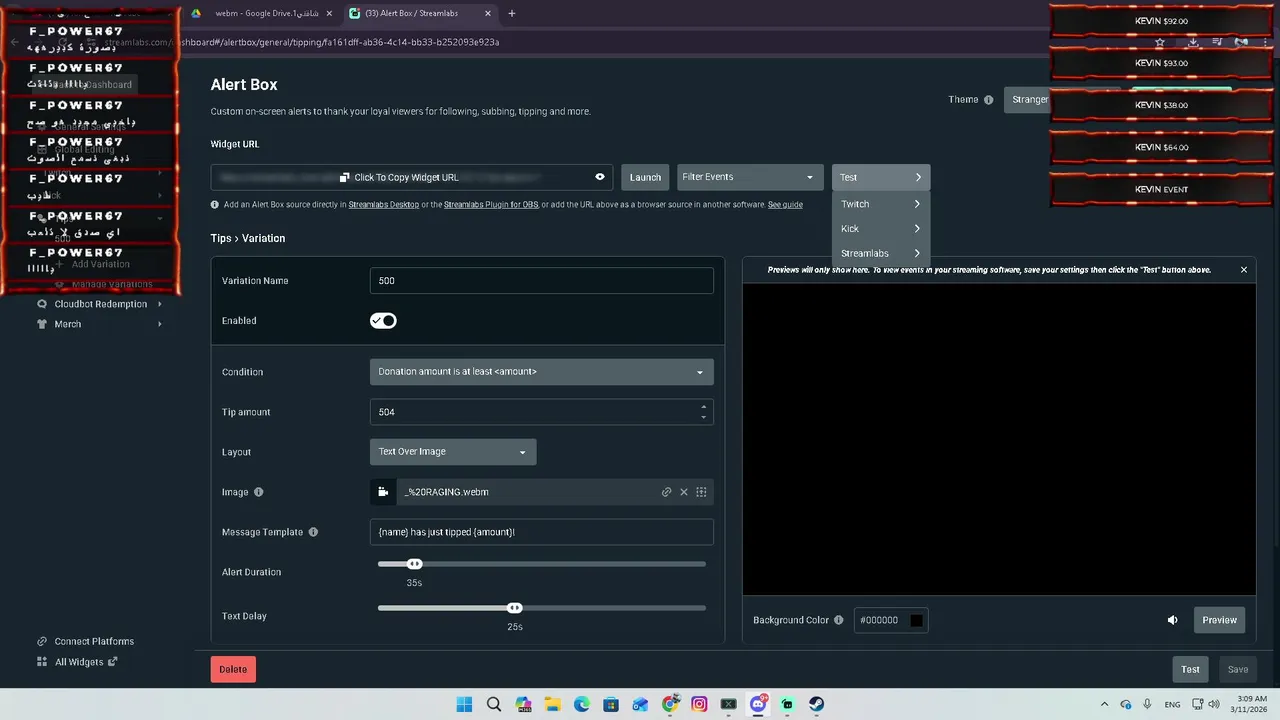Remove the _%20RAGING.webm media file

[x=684, y=492]
